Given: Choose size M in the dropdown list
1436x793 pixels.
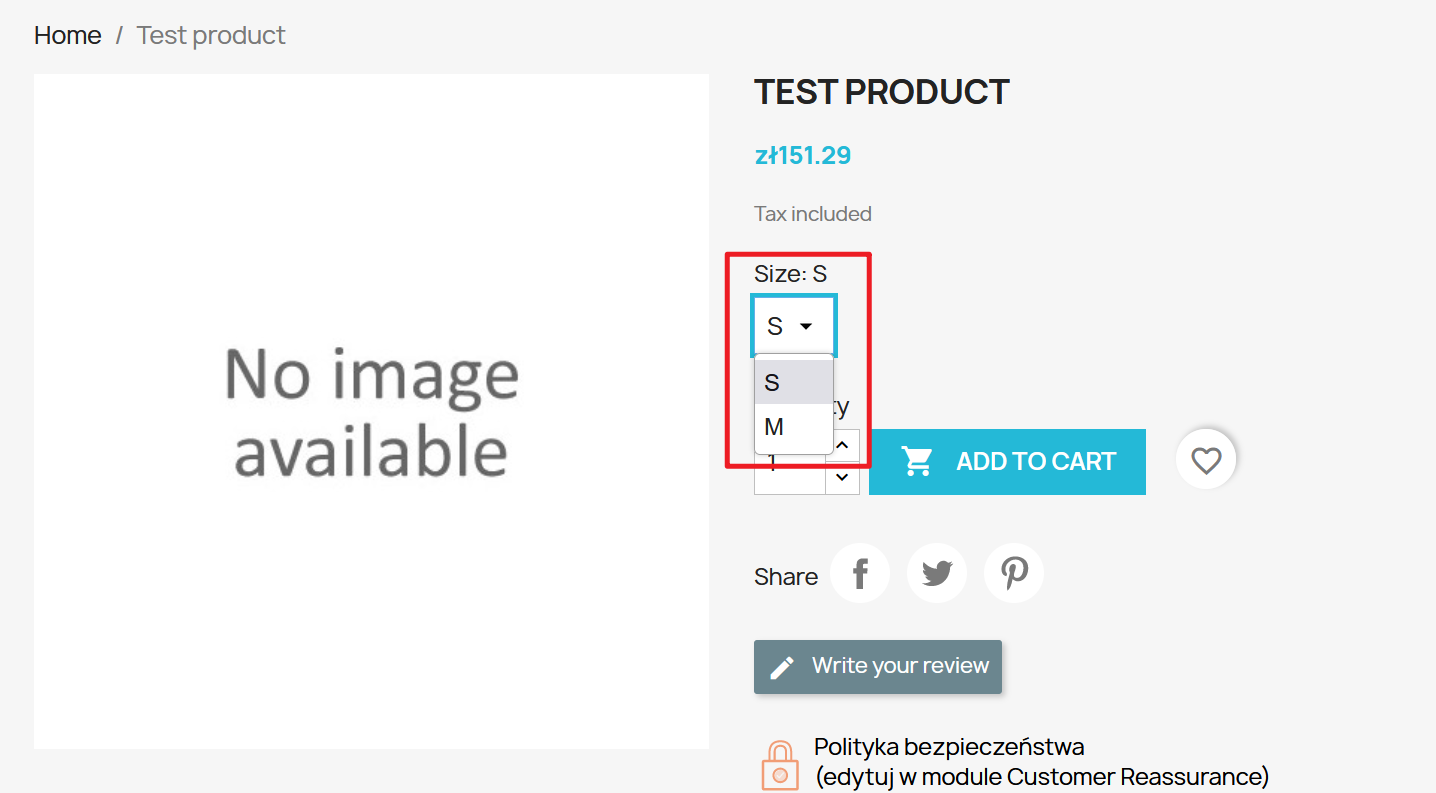Looking at the screenshot, I should tap(793, 427).
